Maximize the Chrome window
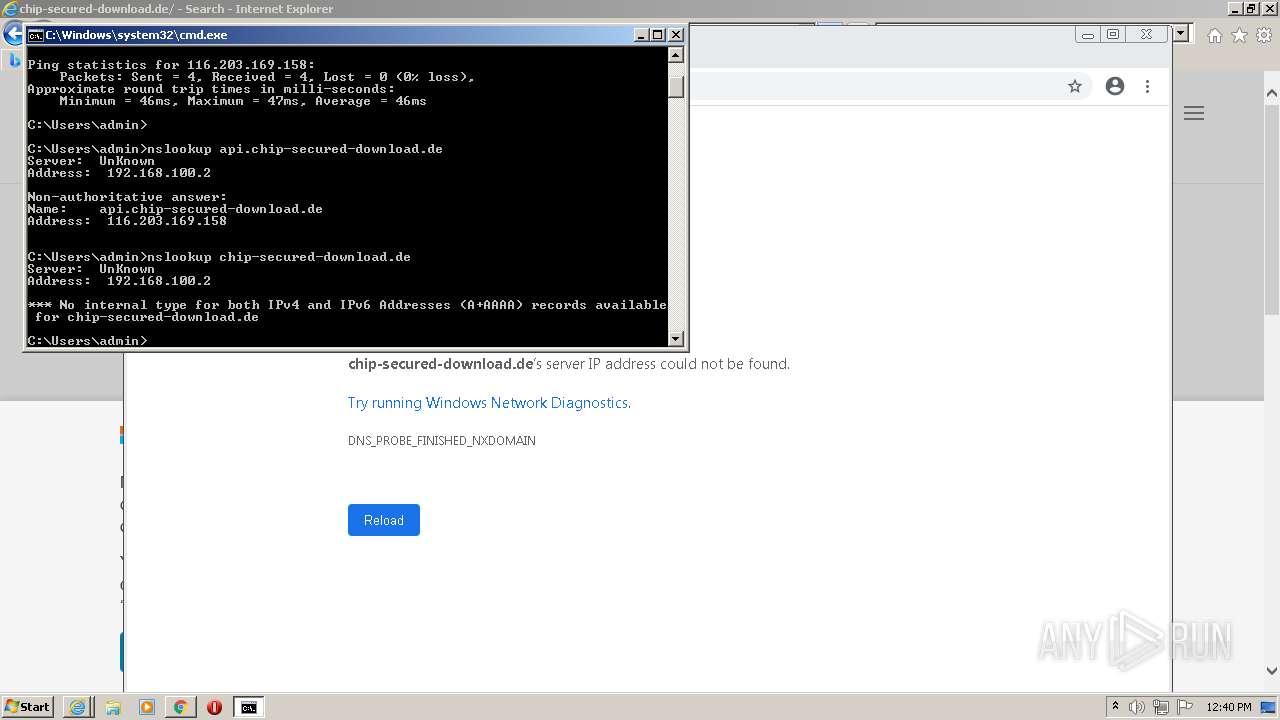The width and height of the screenshot is (1280, 720). (1113, 34)
